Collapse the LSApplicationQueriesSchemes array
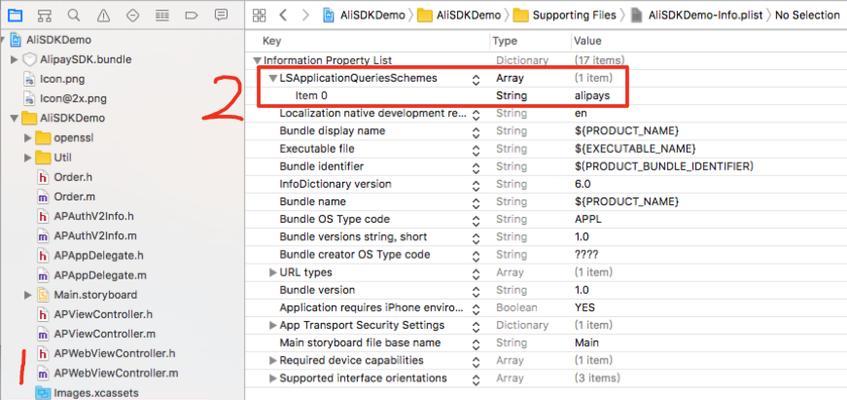The width and height of the screenshot is (847, 400). (x=273, y=78)
